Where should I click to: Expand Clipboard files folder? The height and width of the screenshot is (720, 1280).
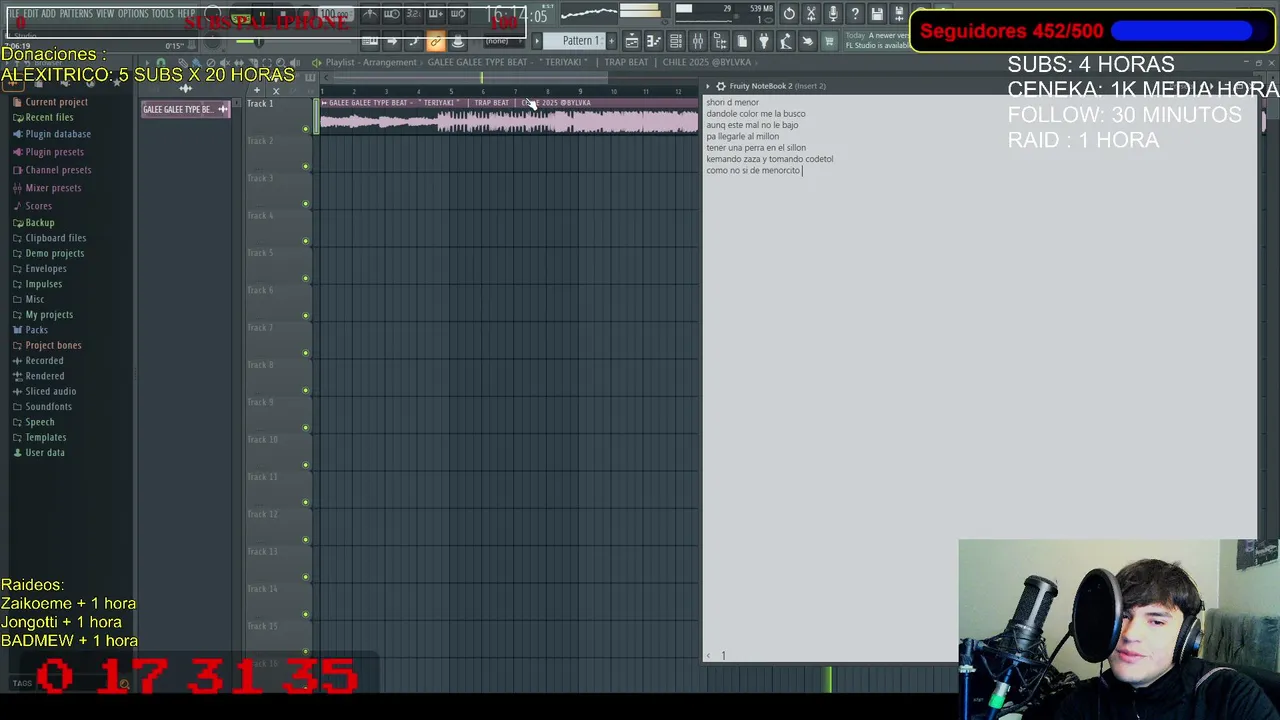pos(55,238)
